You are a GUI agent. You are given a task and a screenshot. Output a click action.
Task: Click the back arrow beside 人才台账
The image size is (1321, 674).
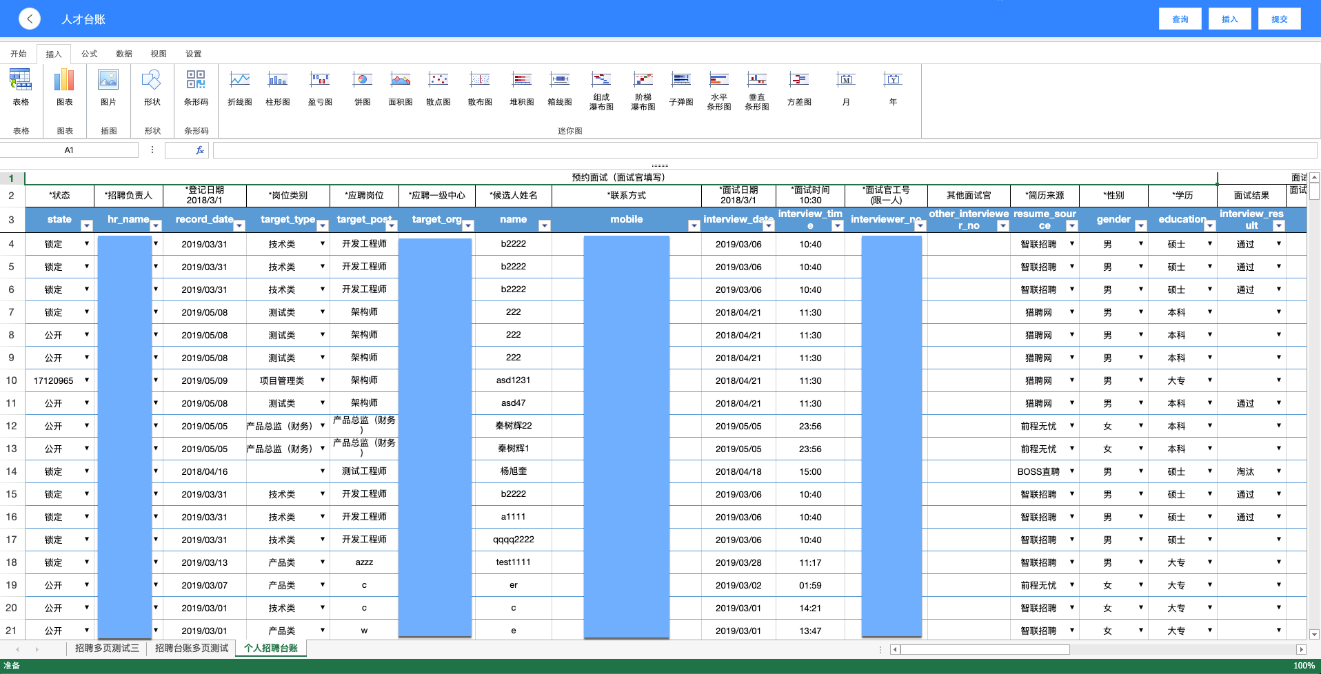(x=30, y=19)
